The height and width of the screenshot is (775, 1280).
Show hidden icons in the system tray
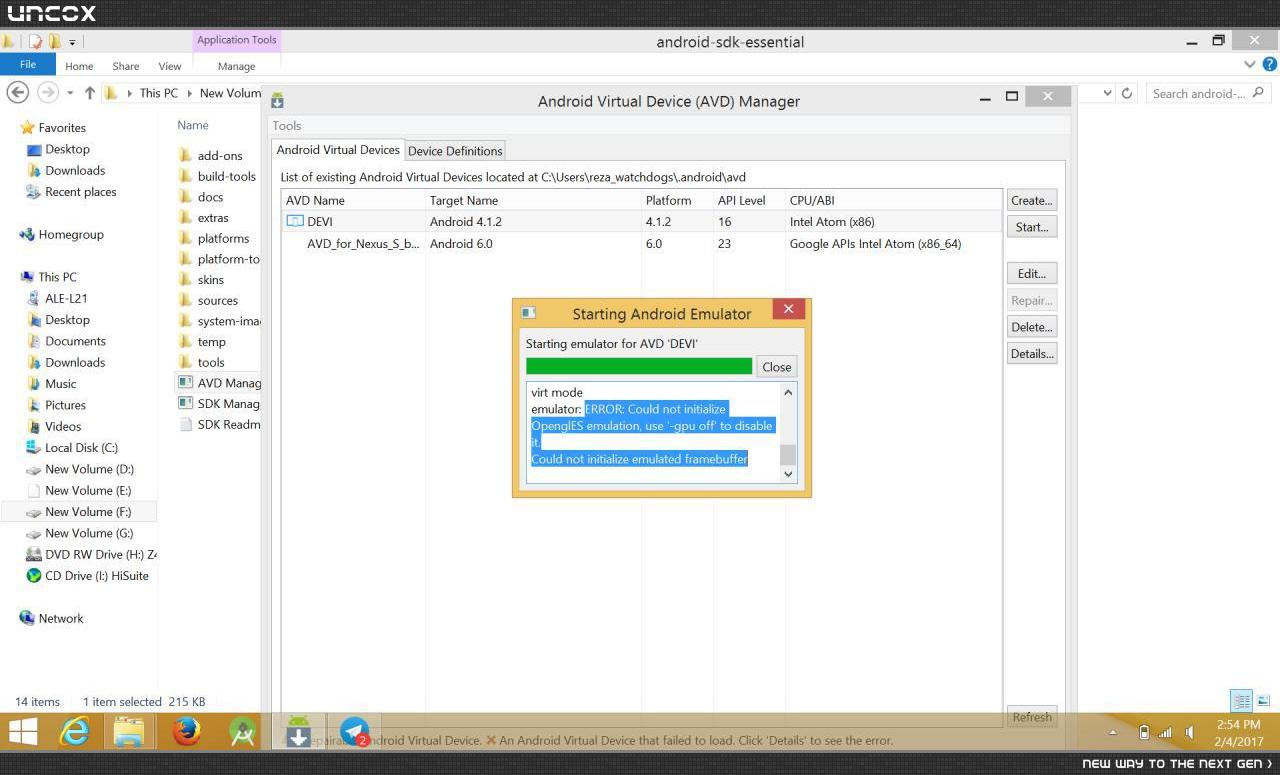coord(1113,733)
